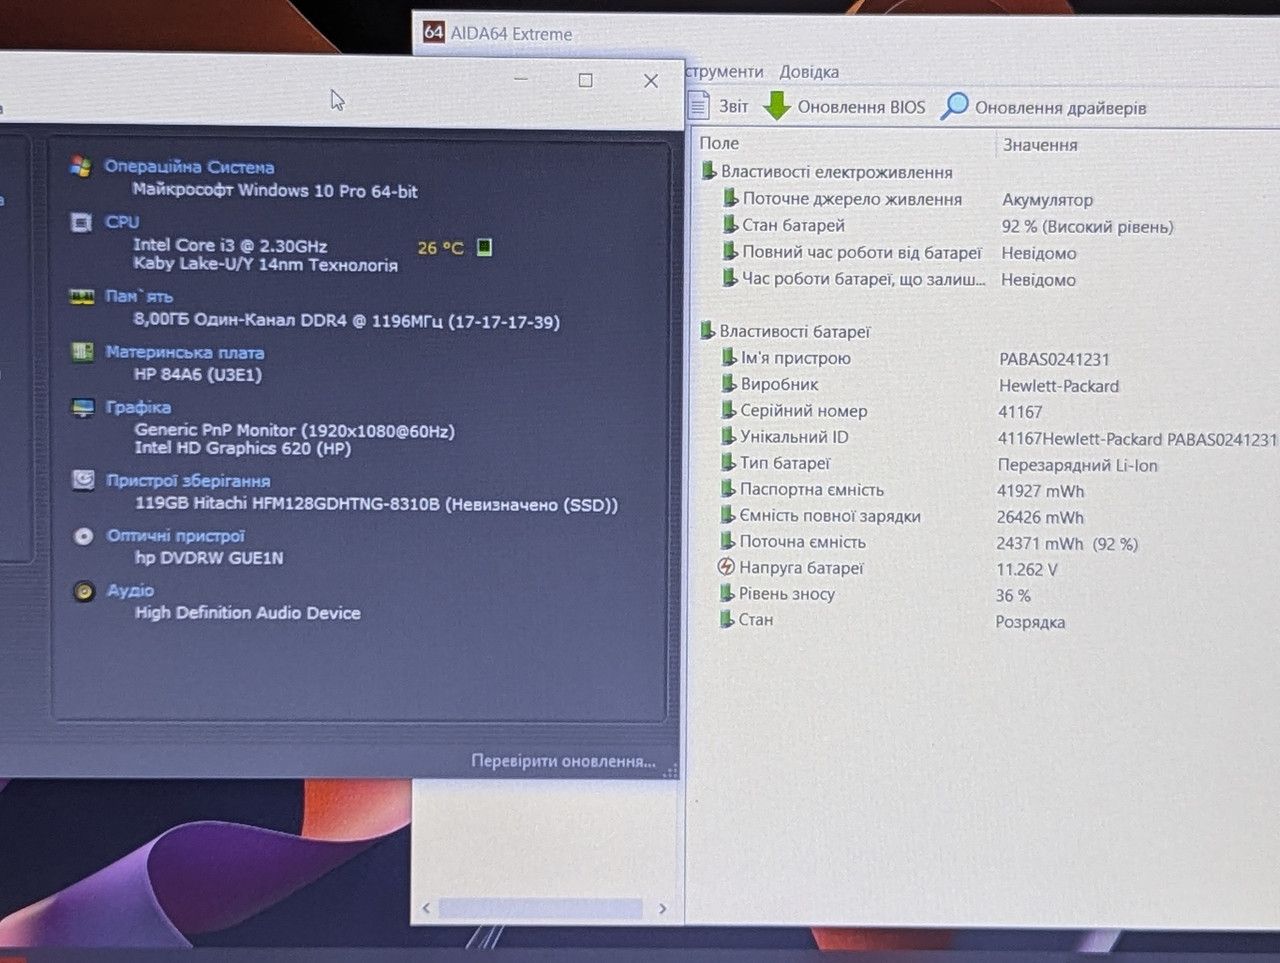
Task: Click the PABAS0241231 device name value
Action: [x=1054, y=359]
